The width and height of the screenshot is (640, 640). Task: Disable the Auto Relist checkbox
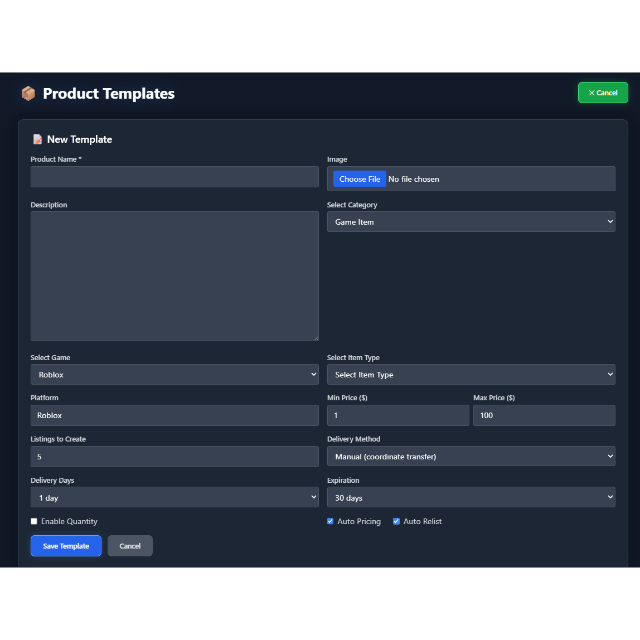(396, 521)
